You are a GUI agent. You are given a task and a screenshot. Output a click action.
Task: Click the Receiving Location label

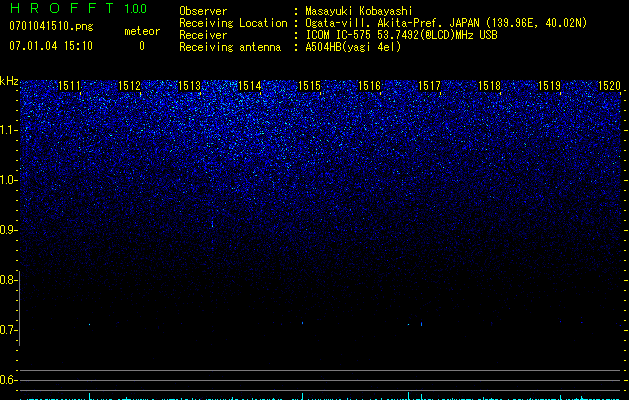pyautogui.click(x=233, y=23)
